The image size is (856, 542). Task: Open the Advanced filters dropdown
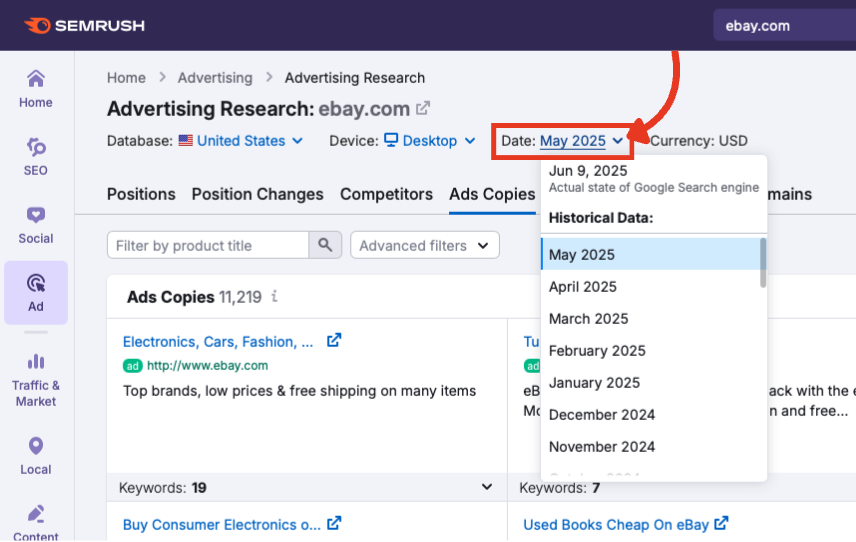pos(424,245)
